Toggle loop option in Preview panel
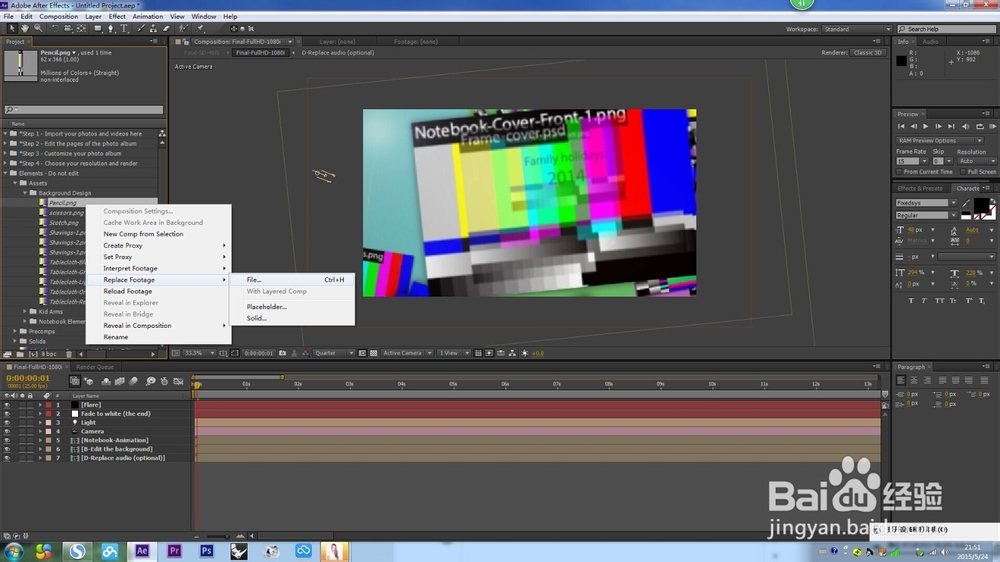Image resolution: width=1000 pixels, height=562 pixels. click(x=980, y=126)
